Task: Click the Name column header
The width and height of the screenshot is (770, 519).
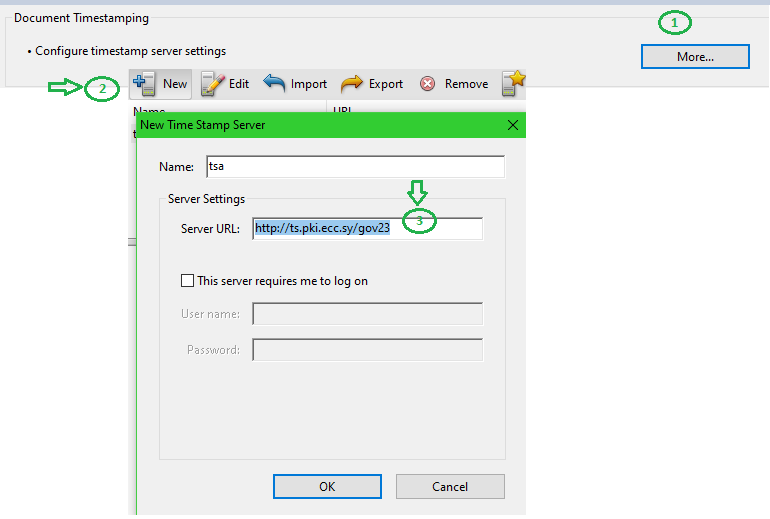Action: click(x=149, y=111)
